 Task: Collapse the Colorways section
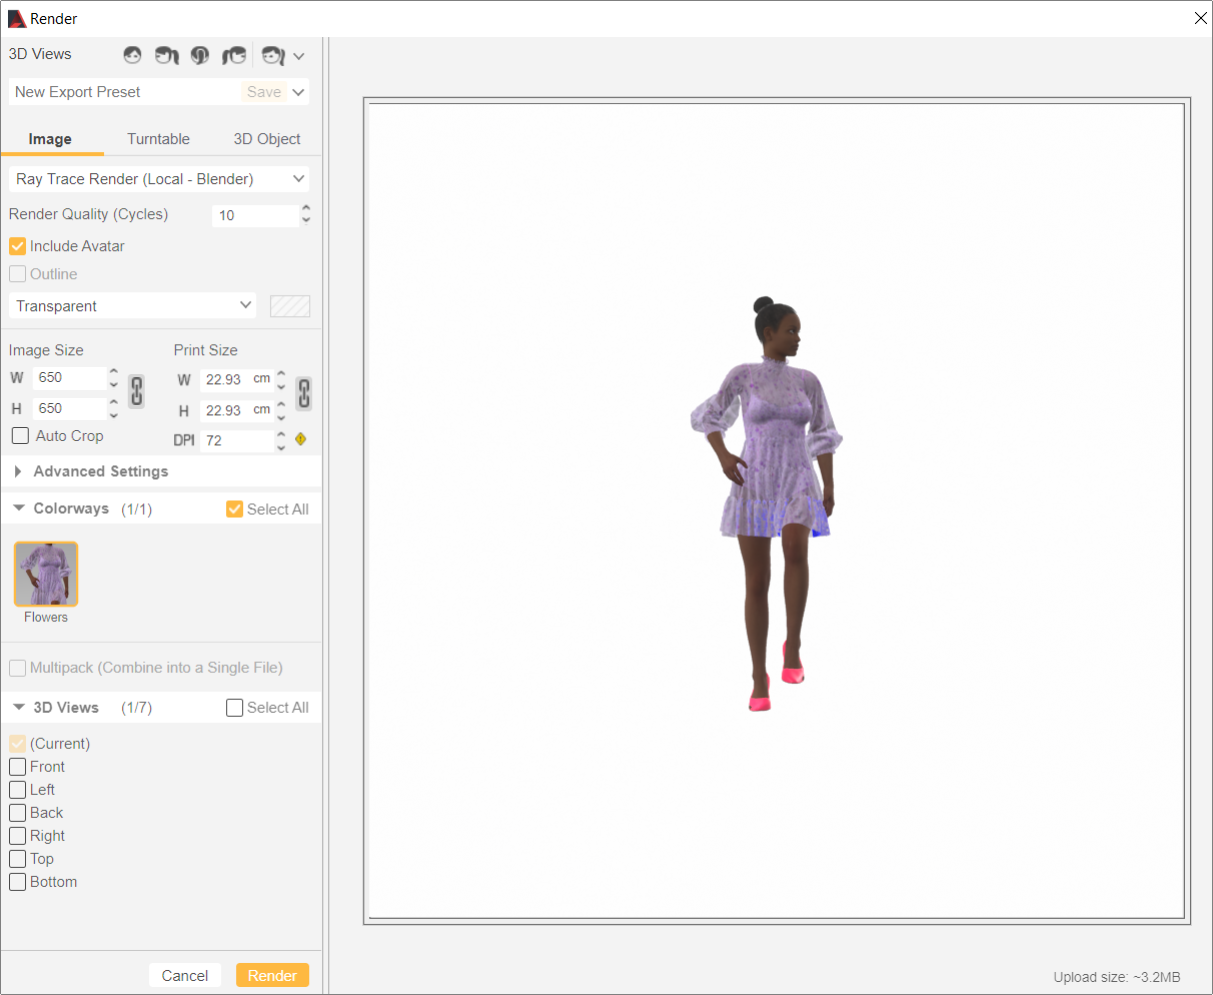point(18,508)
